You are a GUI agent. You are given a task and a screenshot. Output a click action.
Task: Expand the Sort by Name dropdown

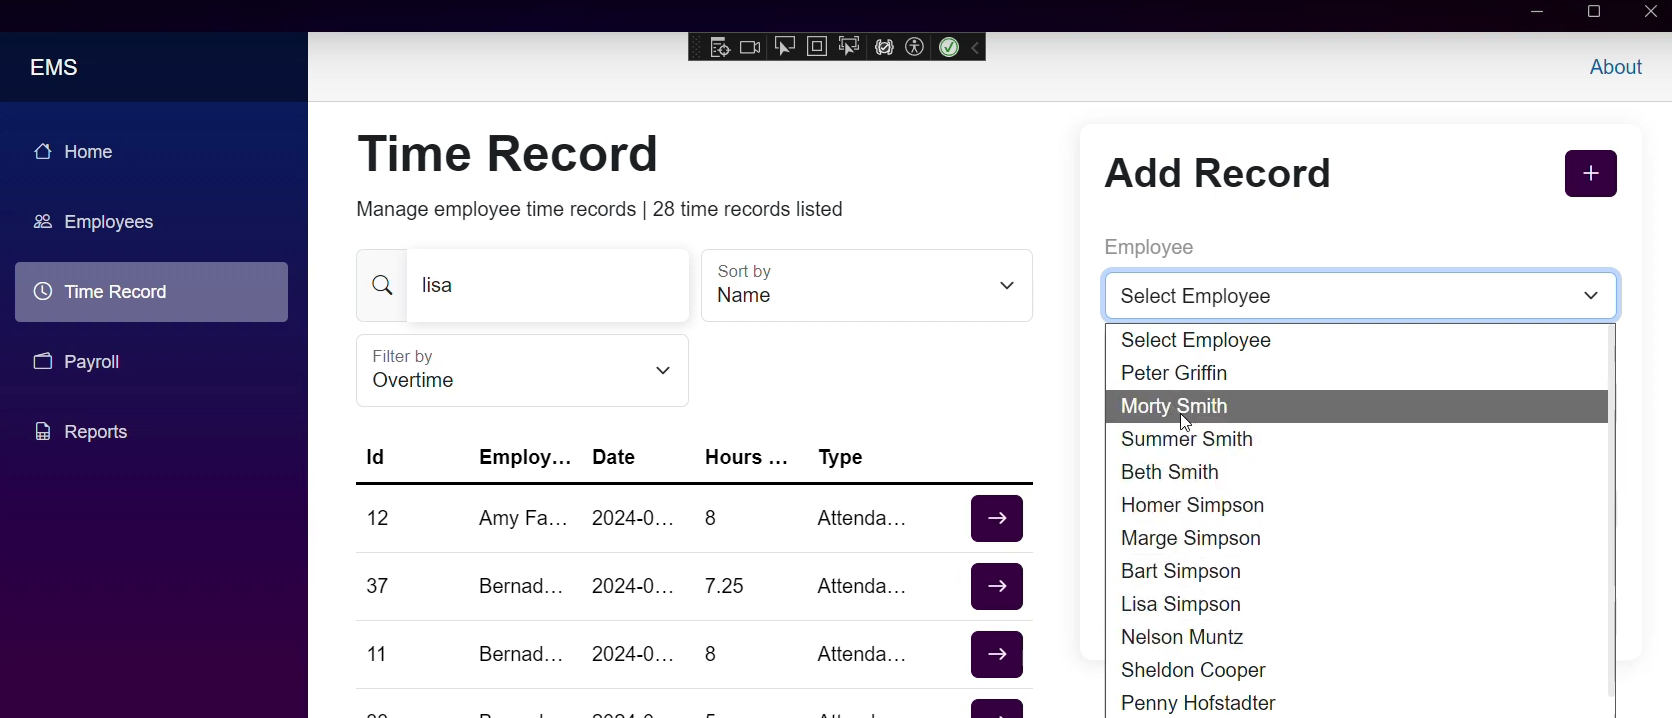click(x=867, y=286)
